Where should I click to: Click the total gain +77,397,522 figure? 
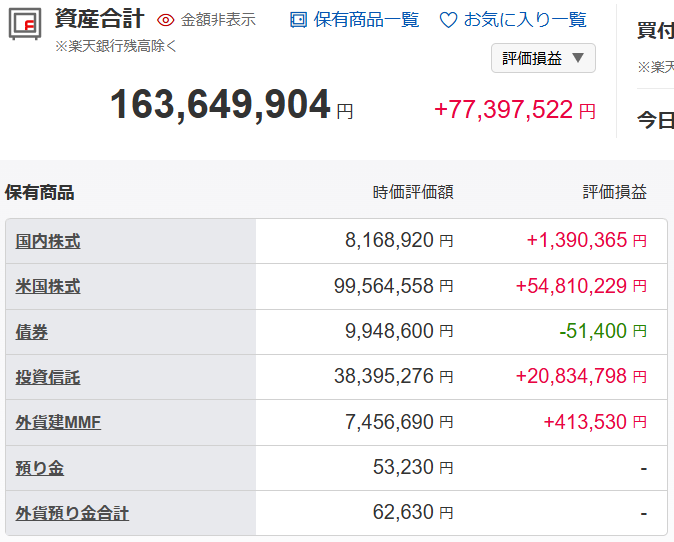[x=503, y=110]
